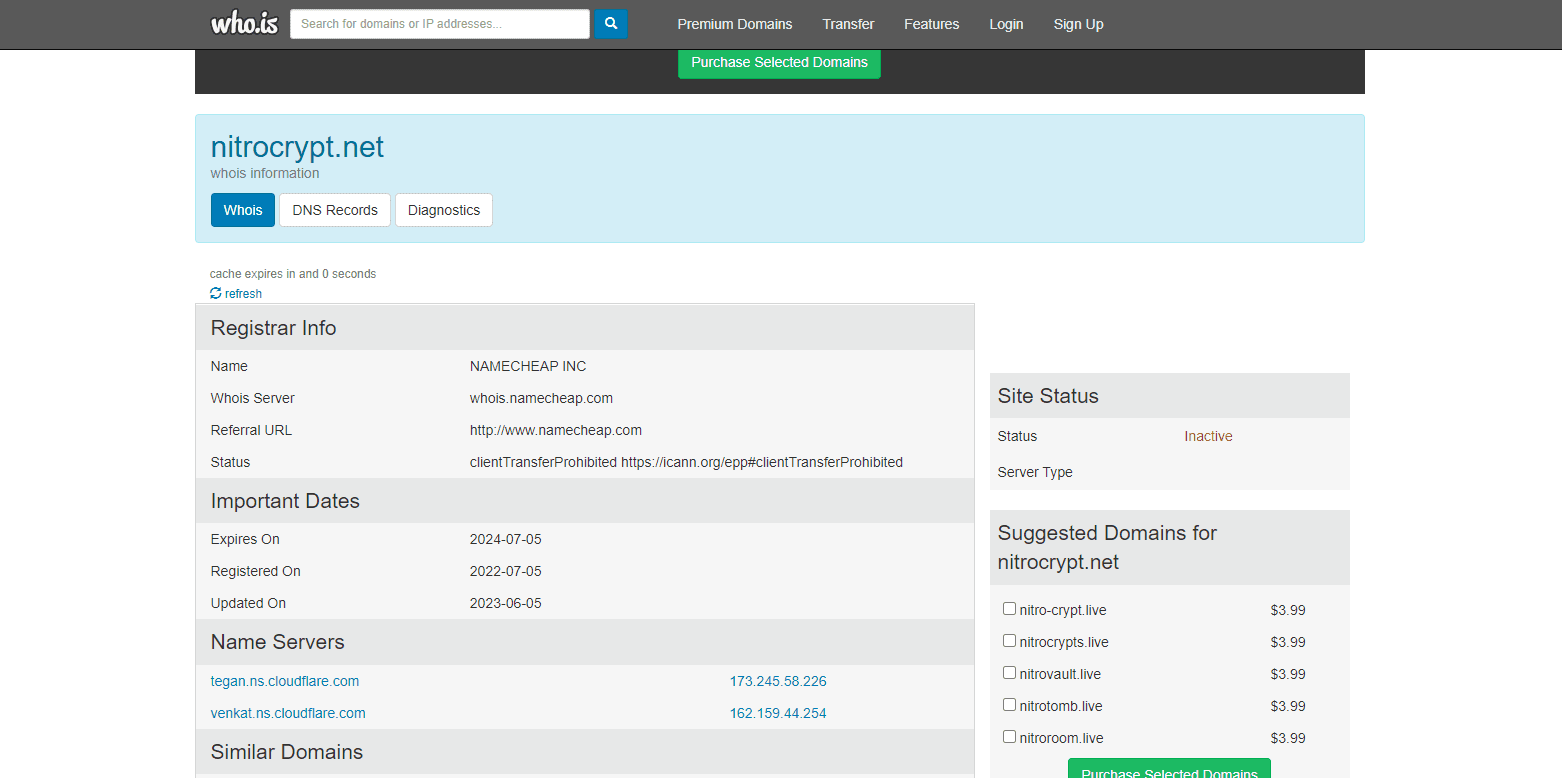The image size is (1562, 778).
Task: Switch to the DNS Records tab
Action: point(335,210)
